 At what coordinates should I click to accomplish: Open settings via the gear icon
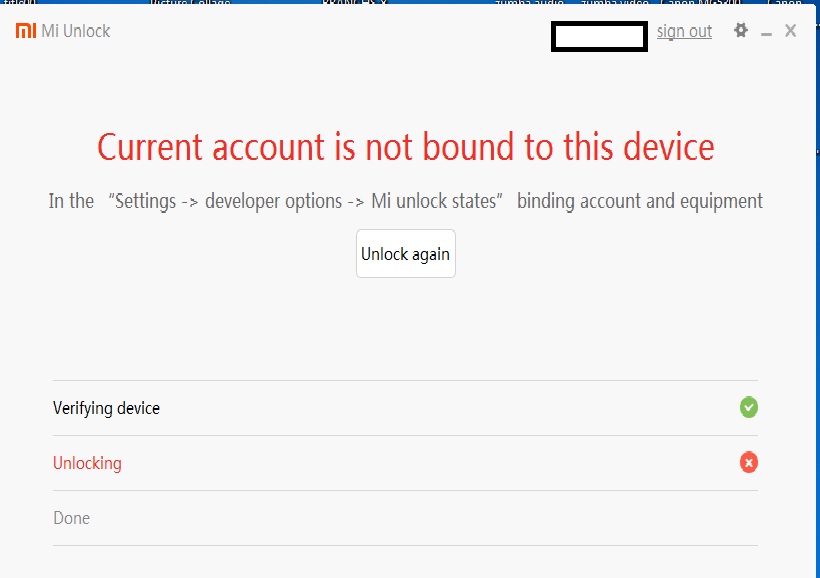click(741, 31)
